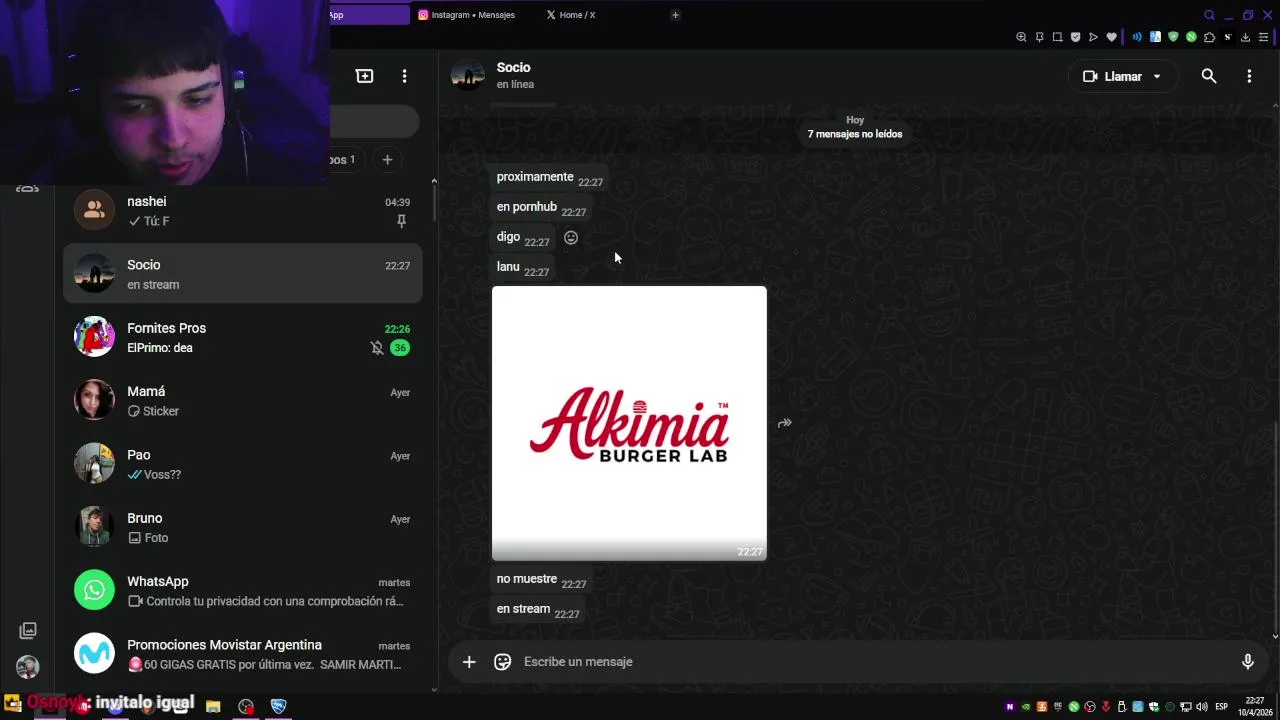Open the chat list three-dot menu

[404, 76]
